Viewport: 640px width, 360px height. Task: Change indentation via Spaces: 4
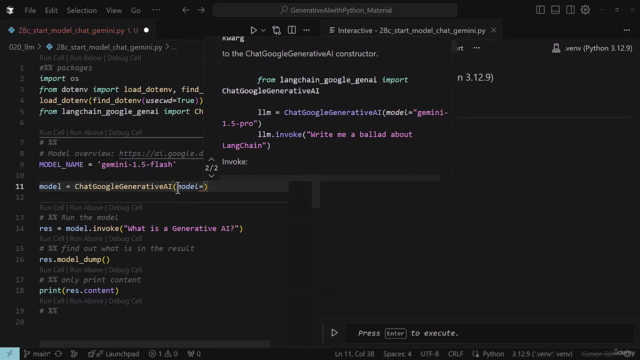click(x=397, y=354)
